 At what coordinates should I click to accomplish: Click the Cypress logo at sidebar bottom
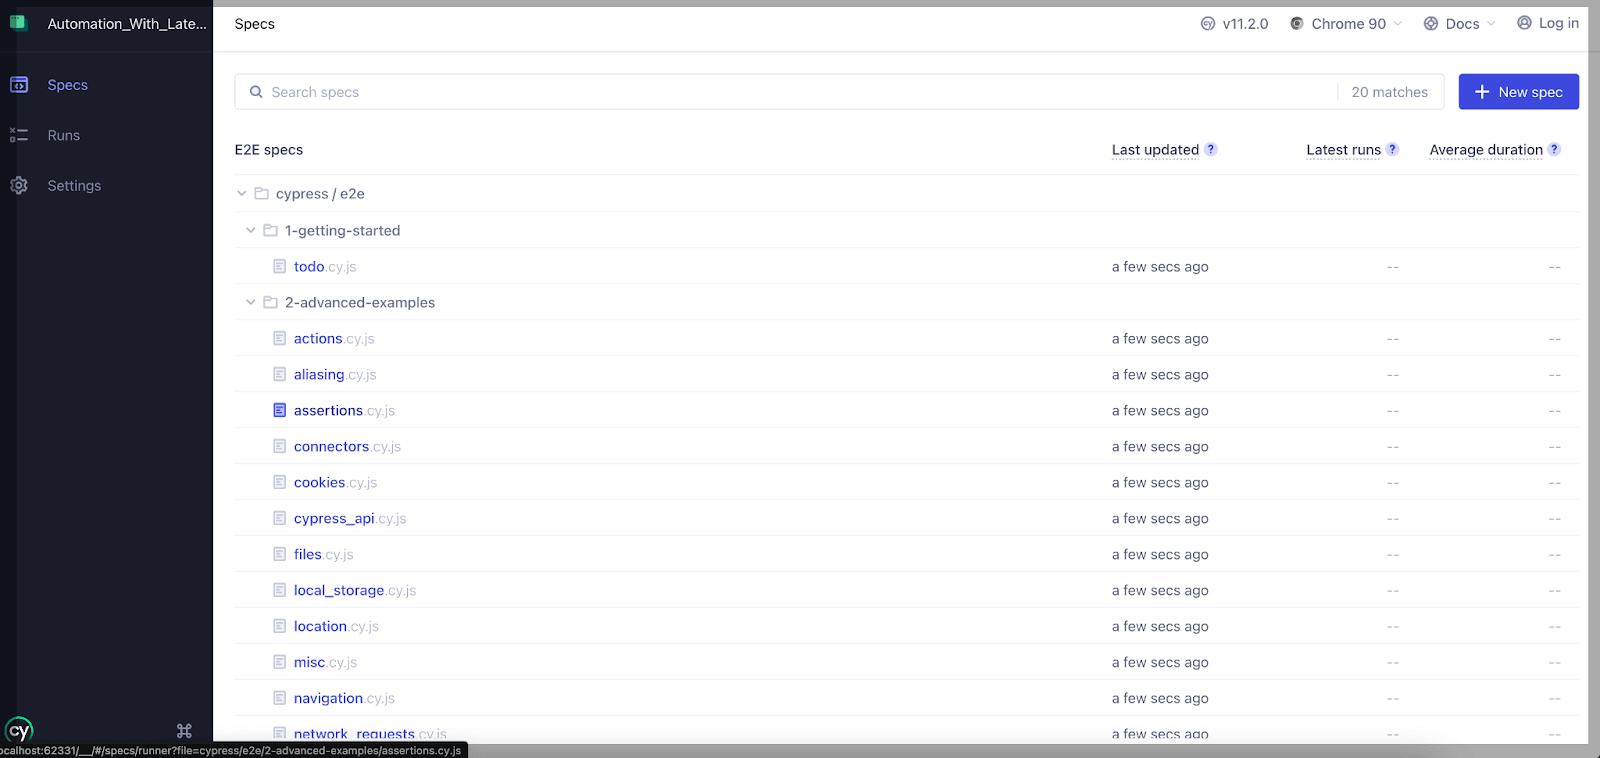pyautogui.click(x=19, y=731)
